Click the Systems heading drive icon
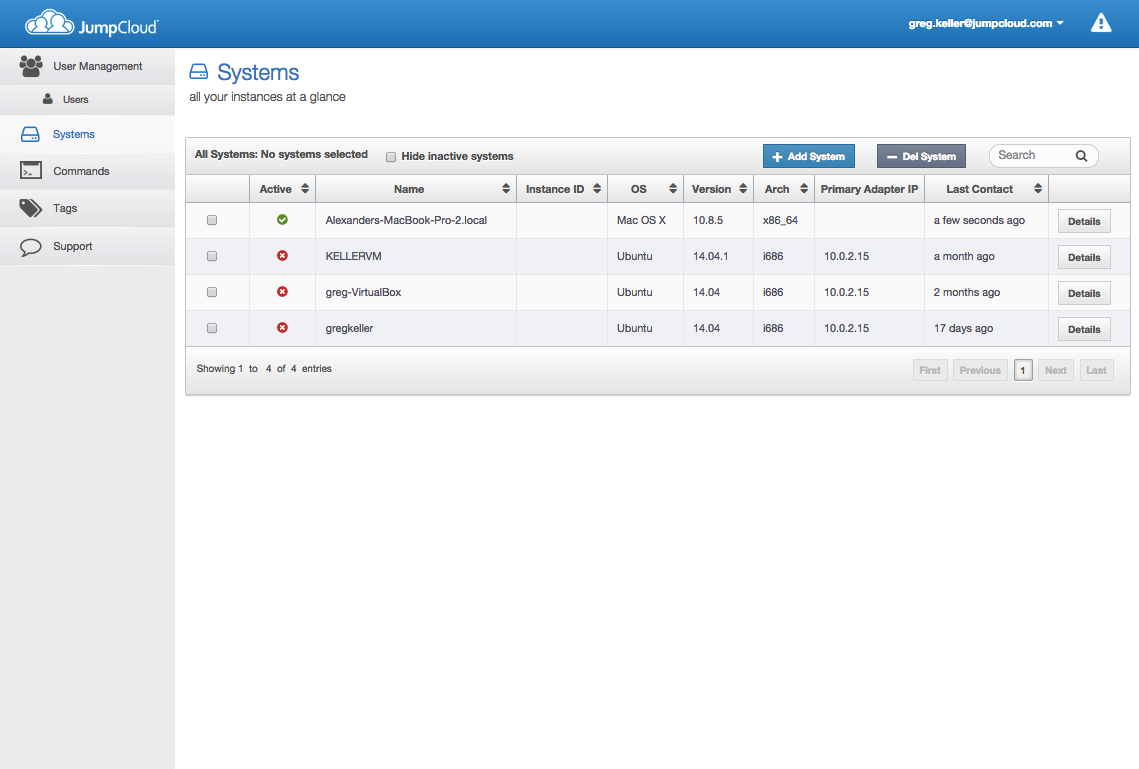This screenshot has height=769, width=1139. [199, 71]
